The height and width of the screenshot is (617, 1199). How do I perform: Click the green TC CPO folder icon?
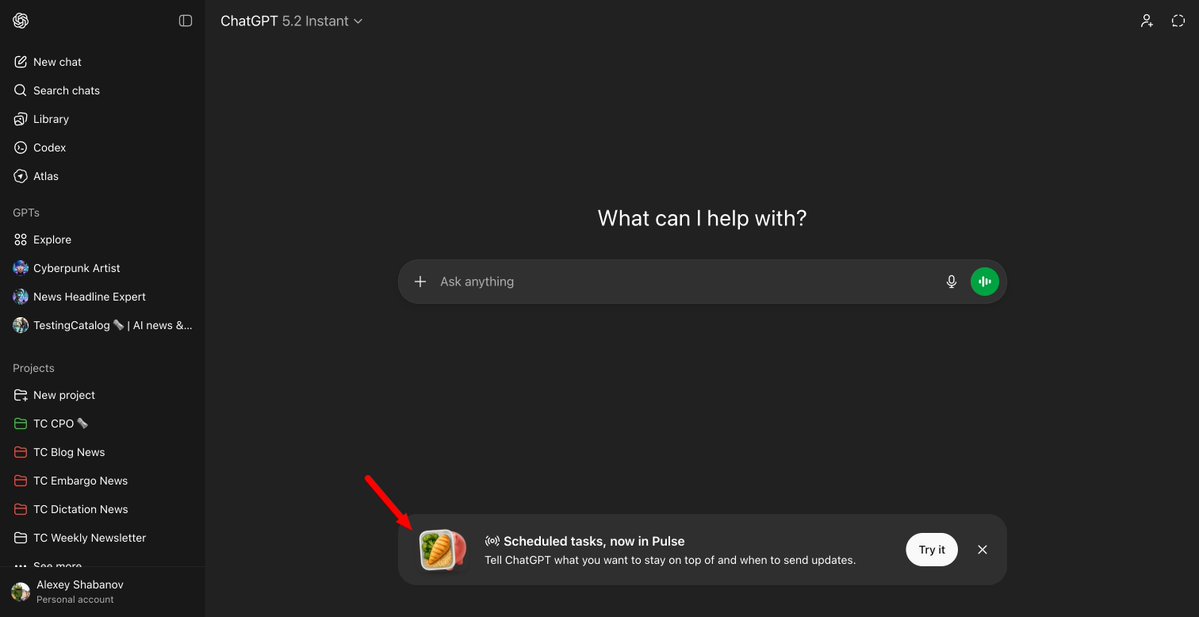[x=21, y=424]
